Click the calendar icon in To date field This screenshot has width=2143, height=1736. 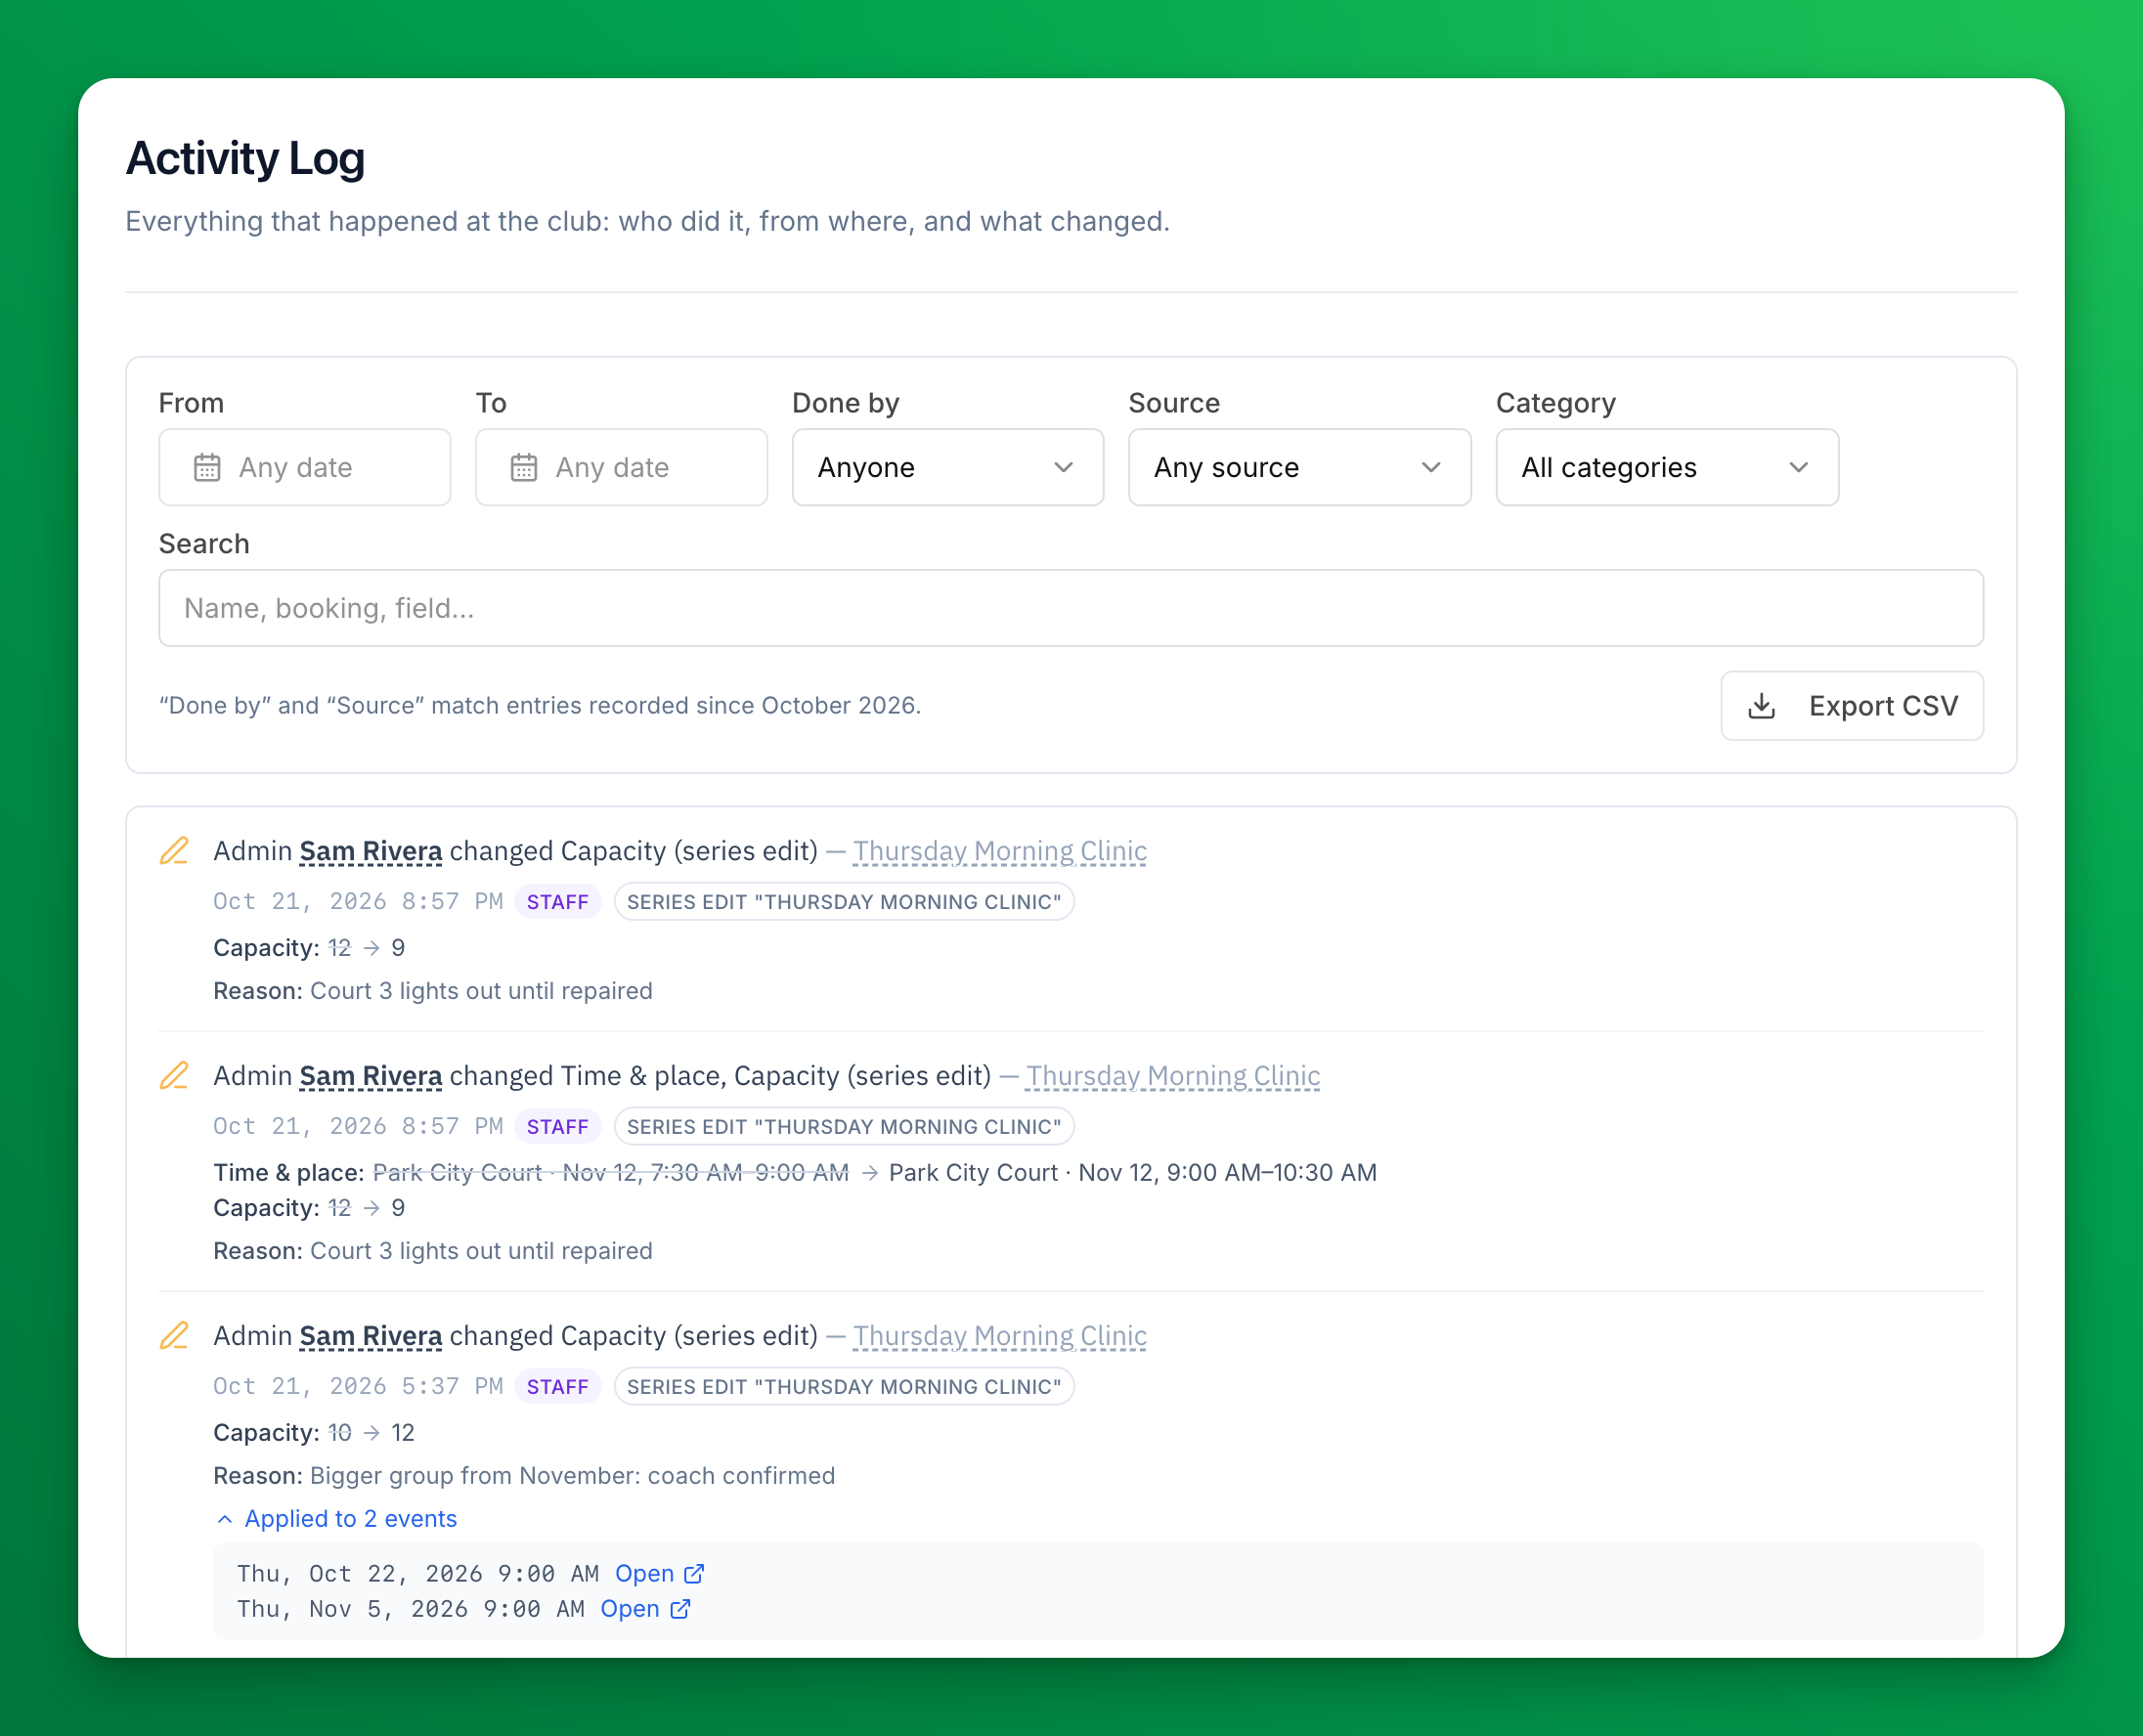pyautogui.click(x=524, y=467)
